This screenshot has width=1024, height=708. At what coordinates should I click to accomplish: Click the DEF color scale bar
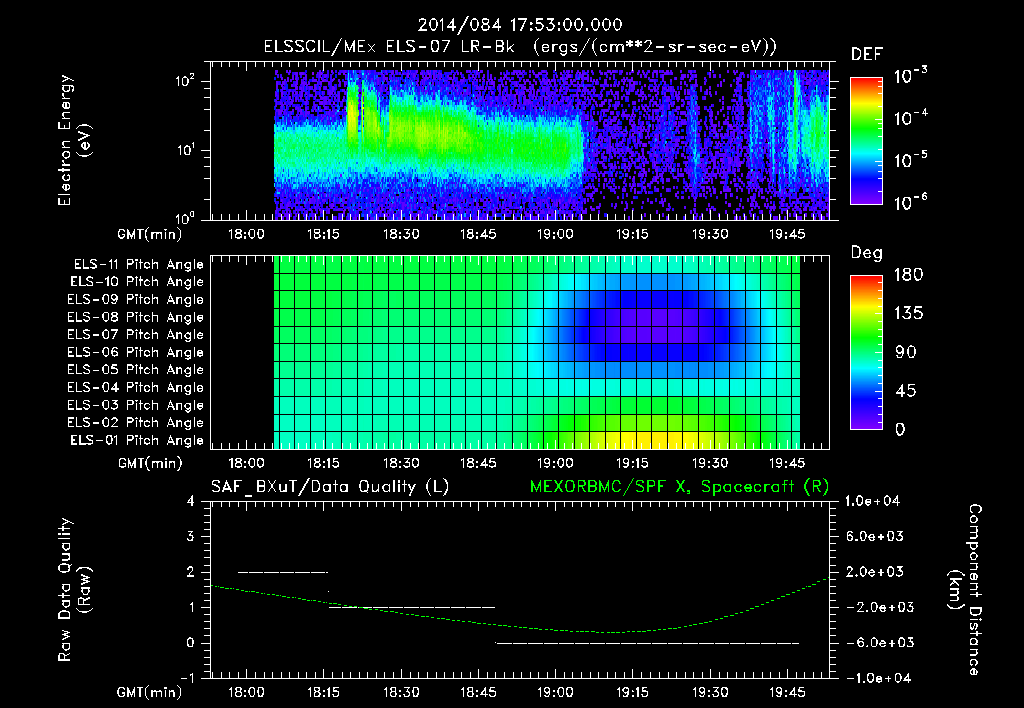pos(866,141)
